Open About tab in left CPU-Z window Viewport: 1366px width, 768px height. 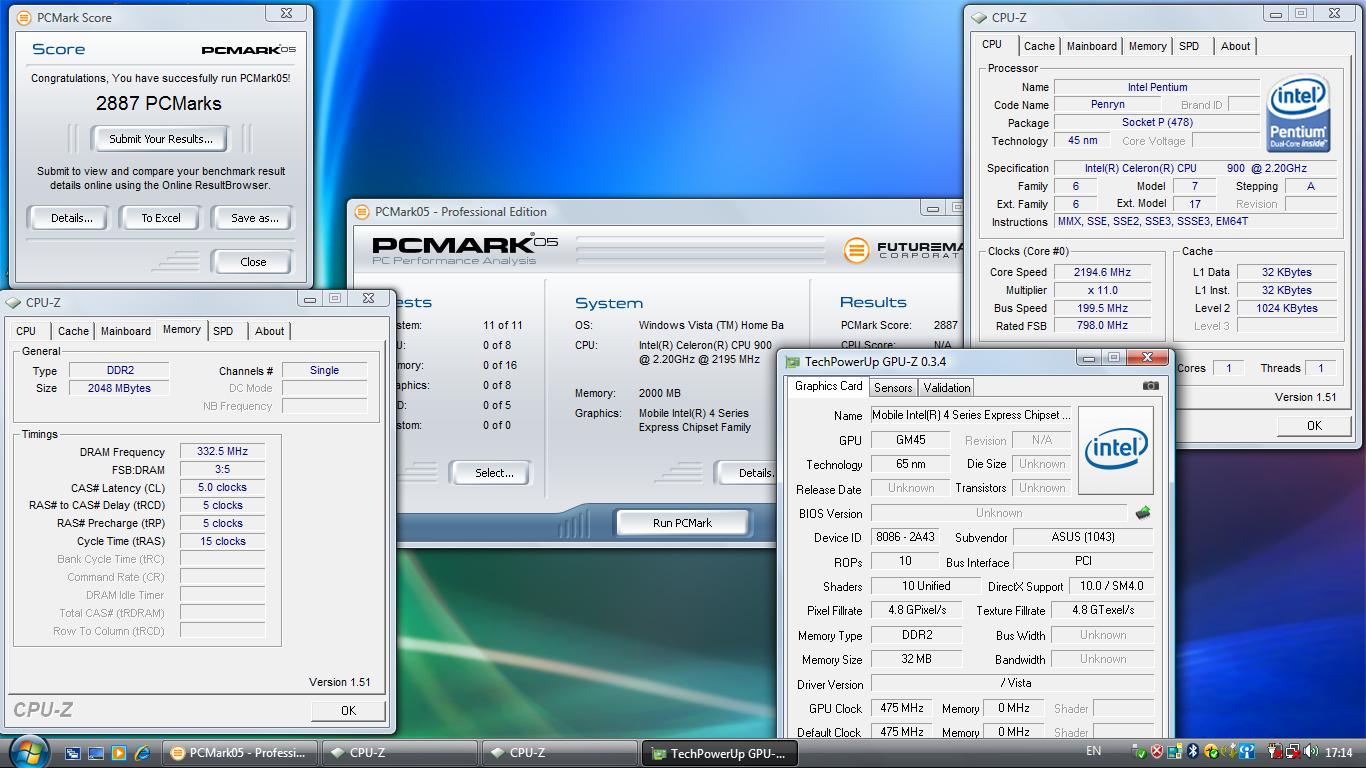coord(269,331)
